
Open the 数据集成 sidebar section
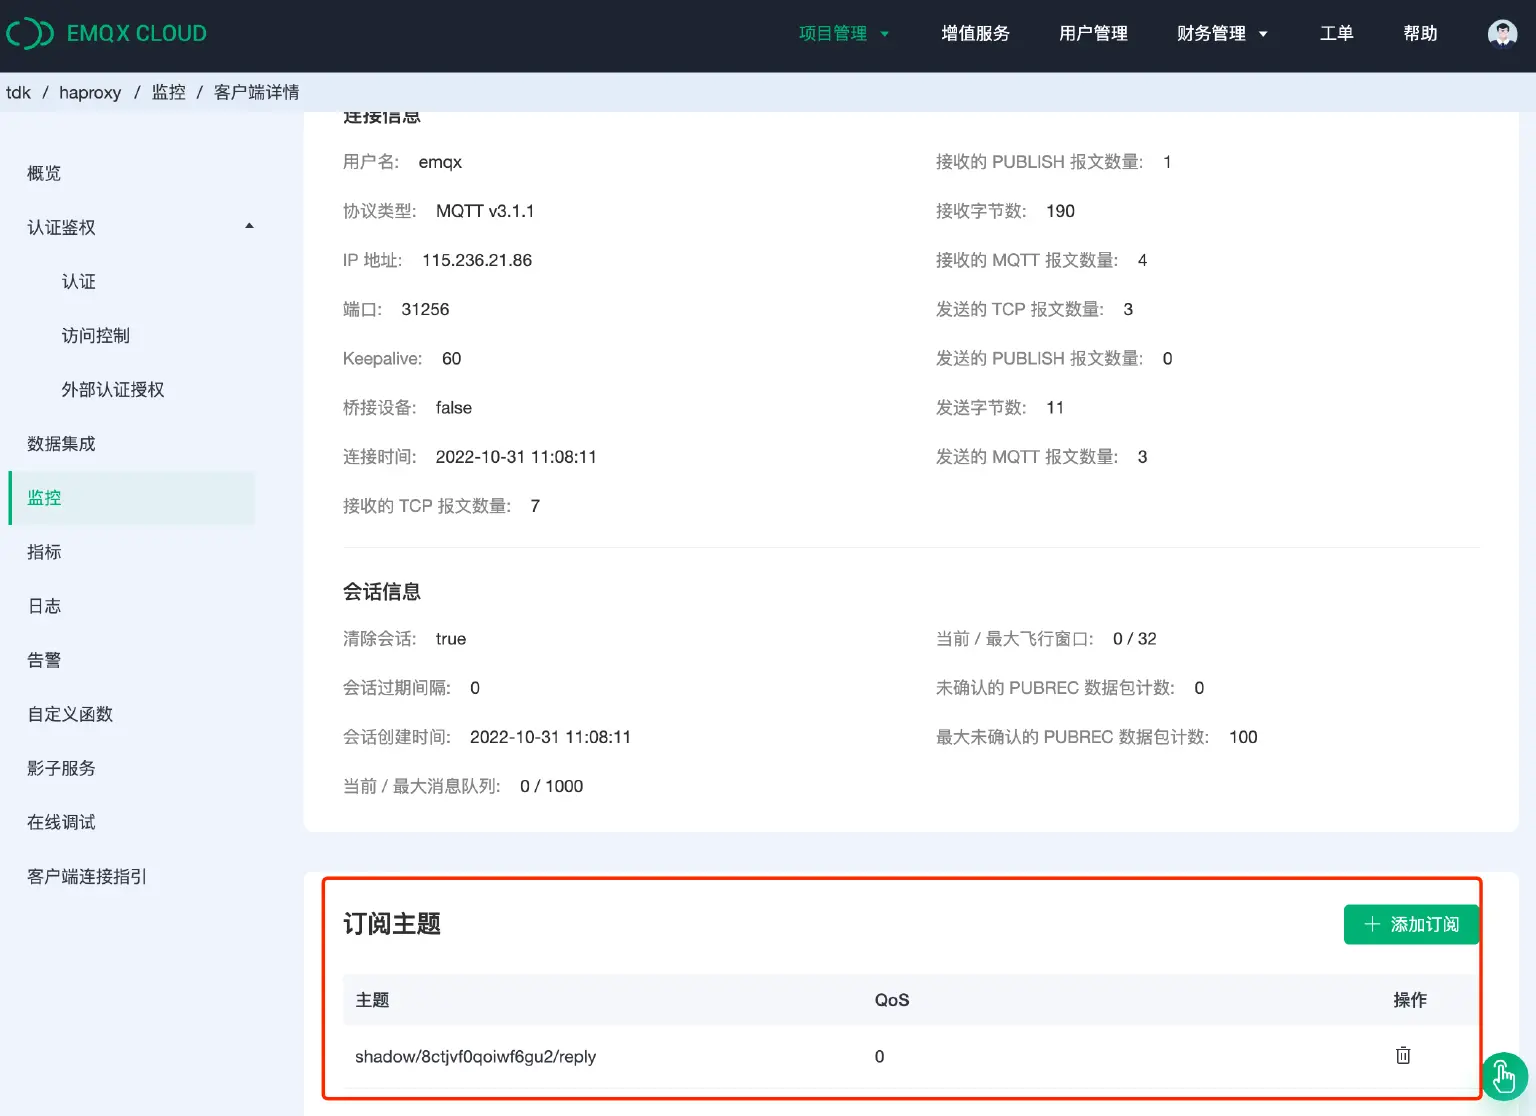pyautogui.click(x=61, y=443)
